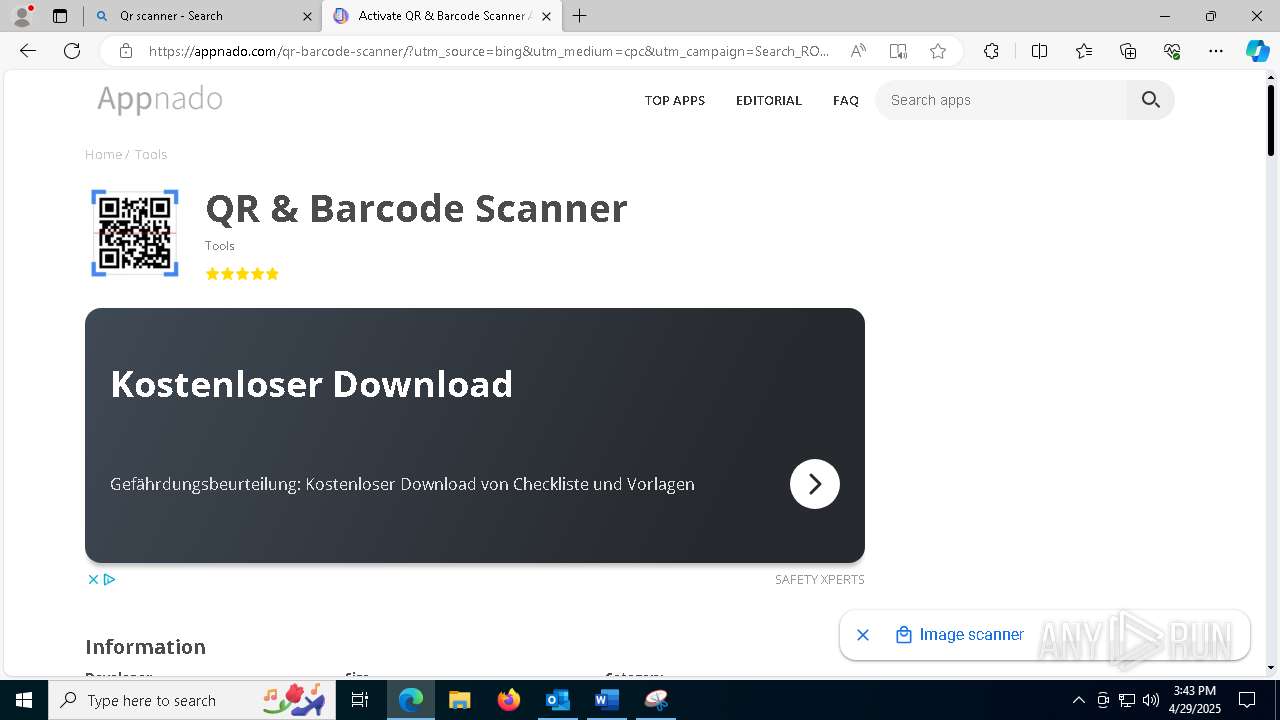Viewport: 1280px width, 720px height.
Task: Click the ad's arrow button
Action: point(815,484)
